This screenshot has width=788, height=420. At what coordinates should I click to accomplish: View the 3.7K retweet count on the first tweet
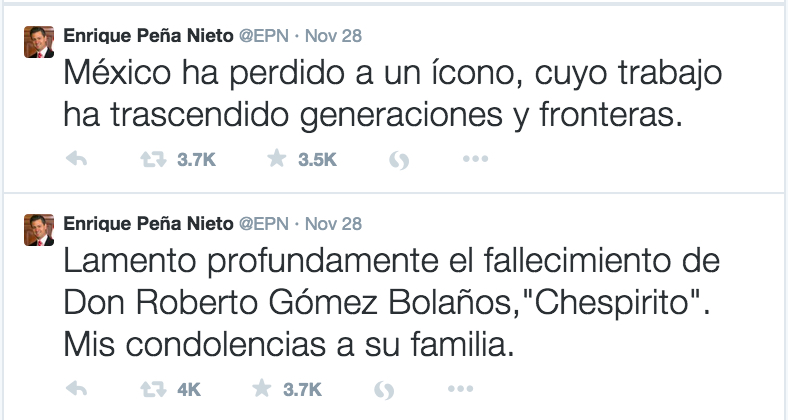tap(196, 160)
